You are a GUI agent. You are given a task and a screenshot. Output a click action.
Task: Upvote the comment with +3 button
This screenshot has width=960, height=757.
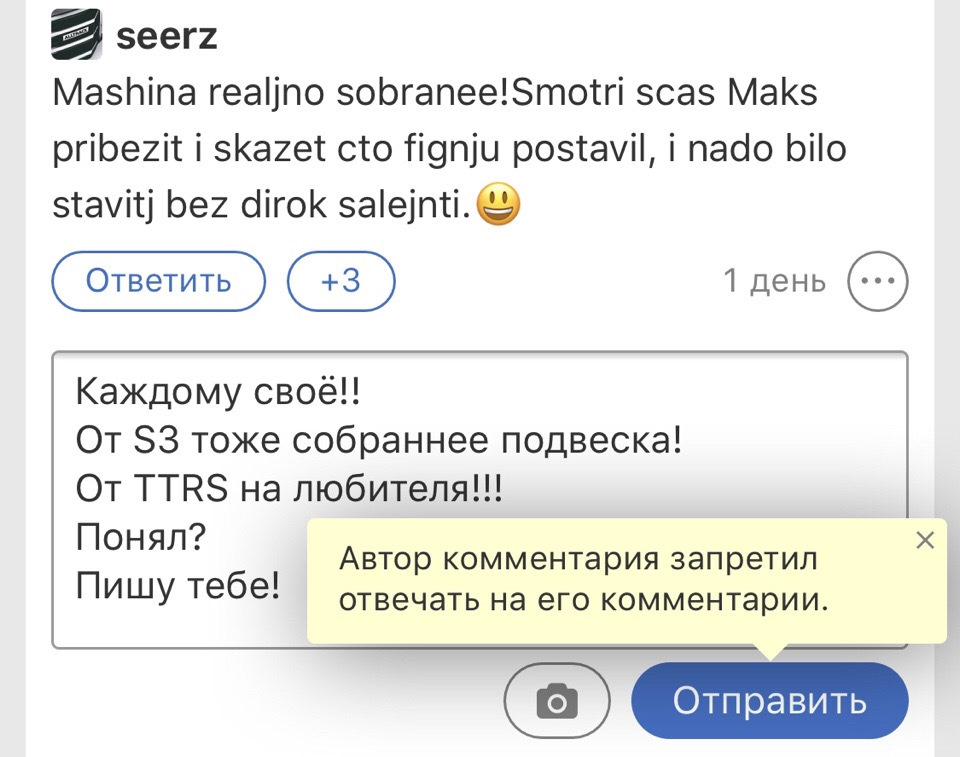coord(341,281)
